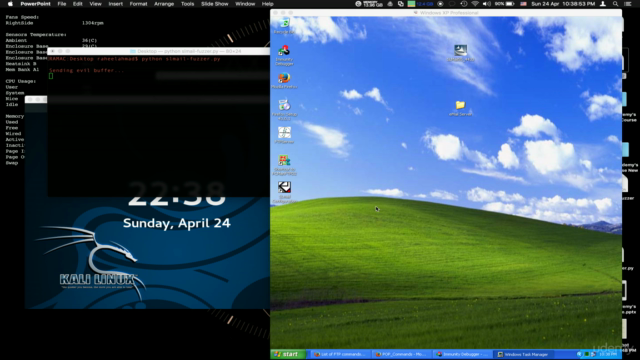Click the battery status icon
The height and width of the screenshot is (360, 640).
coord(510,4)
